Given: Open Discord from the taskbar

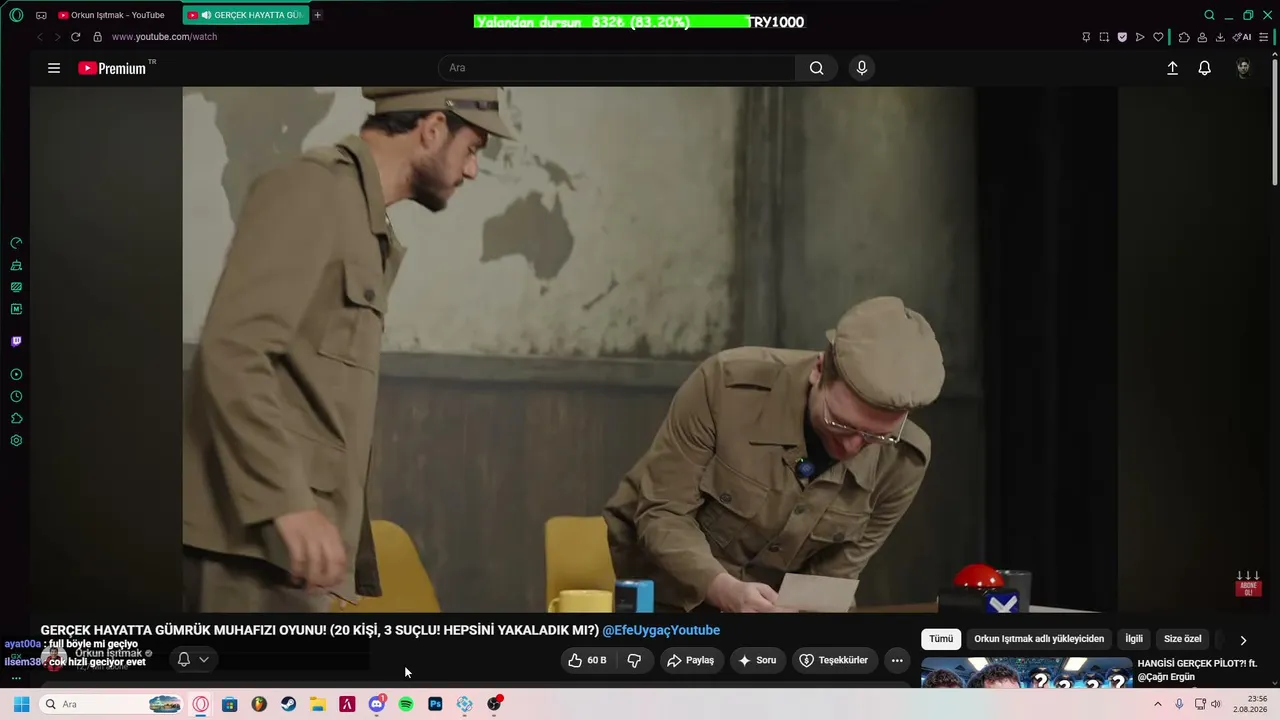Looking at the screenshot, I should click(377, 704).
